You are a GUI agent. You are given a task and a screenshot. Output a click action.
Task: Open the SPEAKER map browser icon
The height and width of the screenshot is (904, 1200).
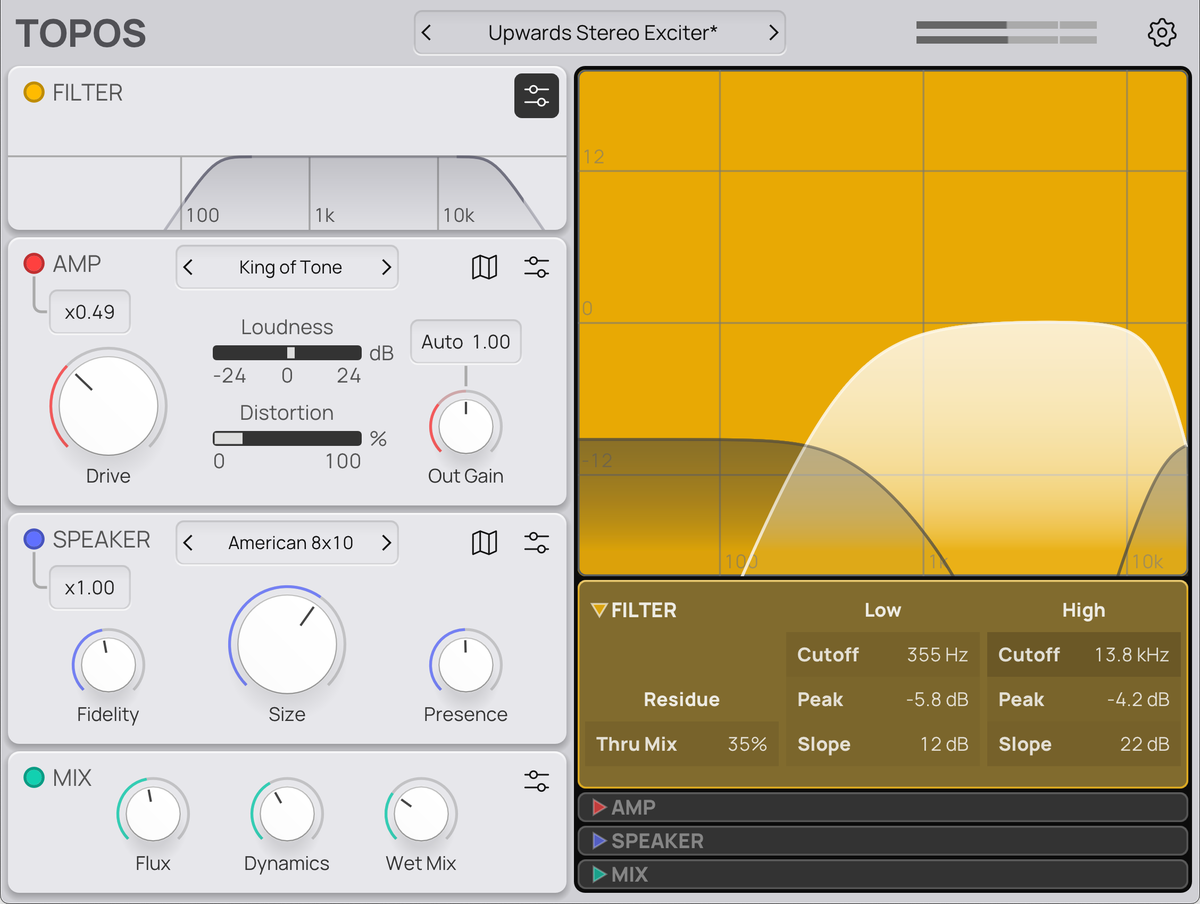pos(485,543)
